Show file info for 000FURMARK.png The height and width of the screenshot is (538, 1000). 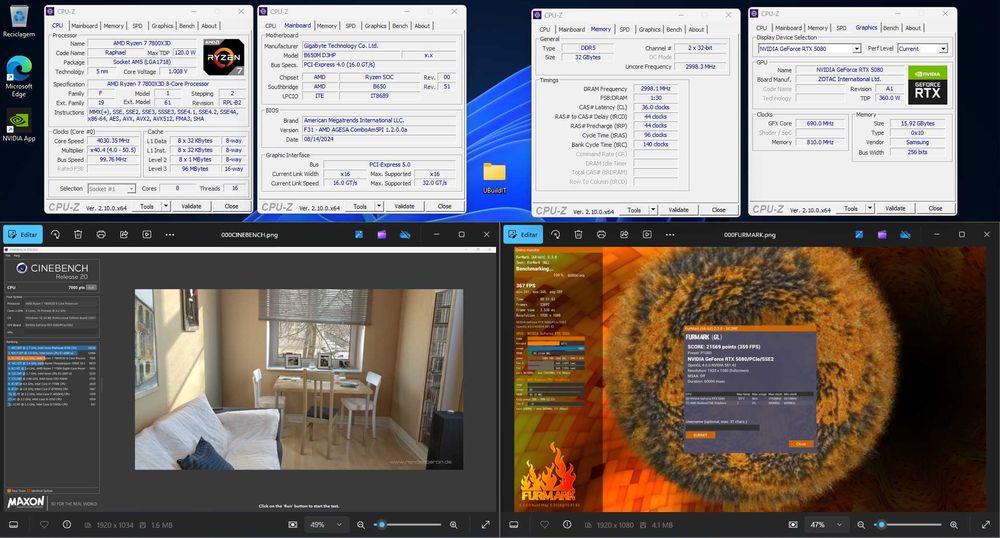tap(567, 525)
